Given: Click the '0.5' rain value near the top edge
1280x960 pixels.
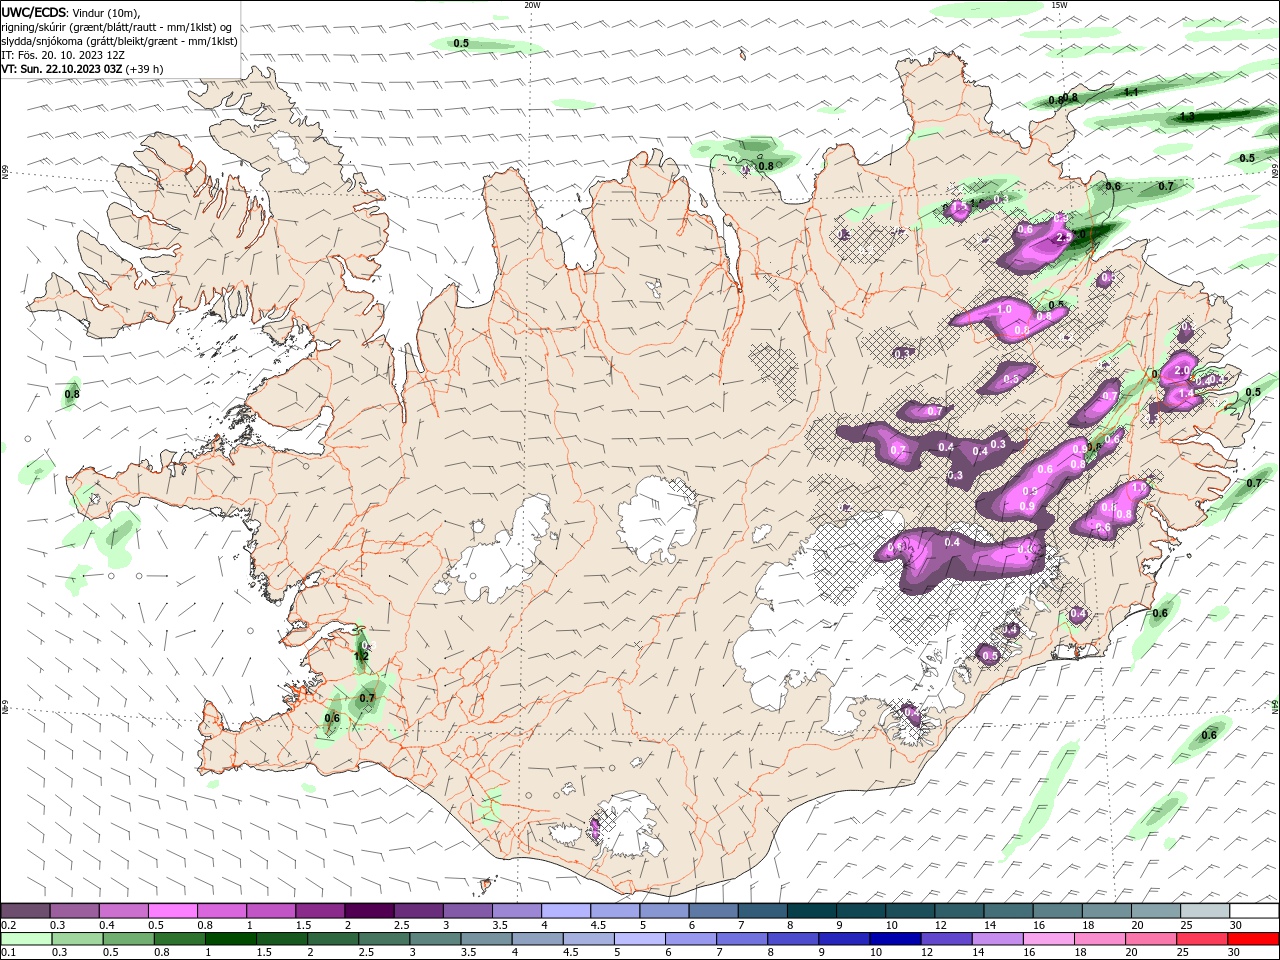Looking at the screenshot, I should [461, 43].
